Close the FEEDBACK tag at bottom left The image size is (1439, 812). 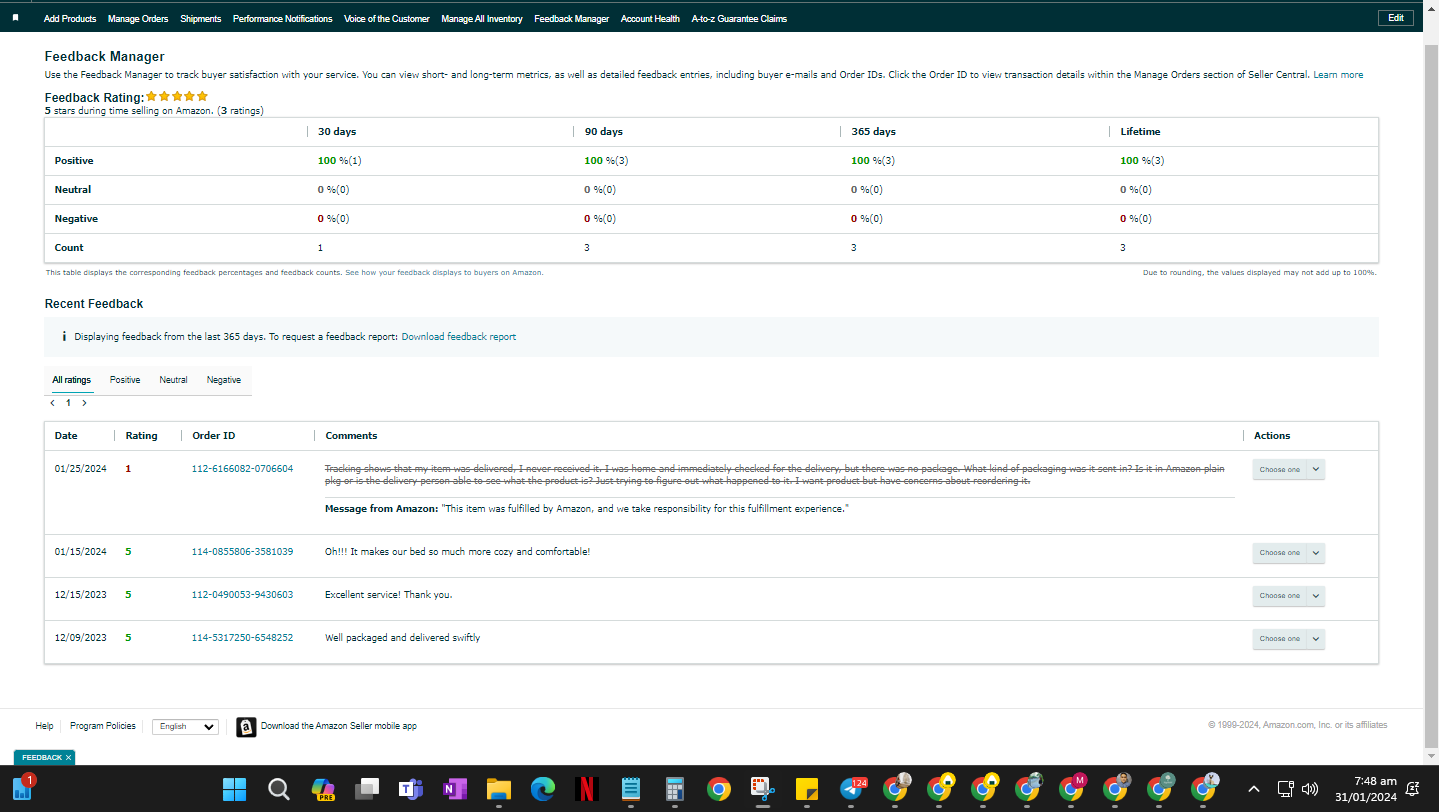(x=68, y=758)
